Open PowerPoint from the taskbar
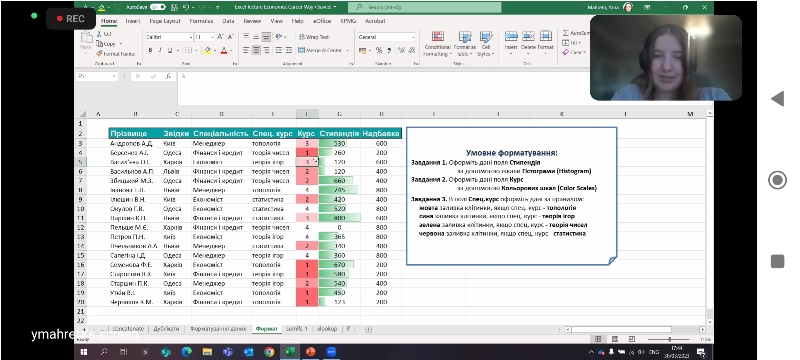800x360 pixels. pos(310,352)
